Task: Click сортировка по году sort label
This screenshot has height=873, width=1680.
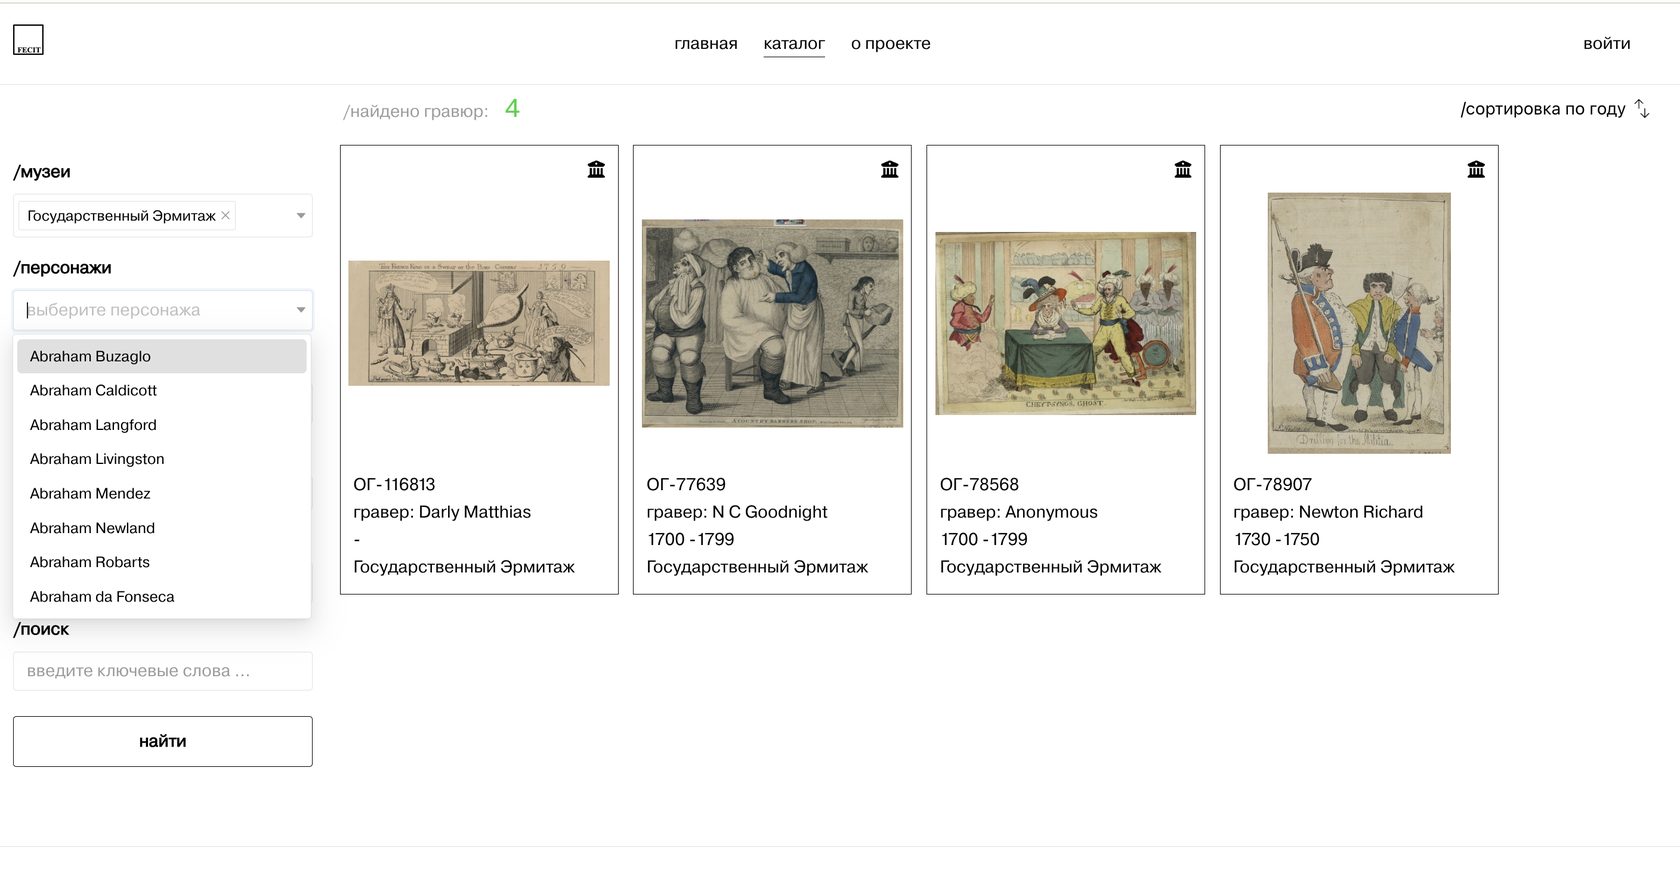Action: (x=1543, y=108)
